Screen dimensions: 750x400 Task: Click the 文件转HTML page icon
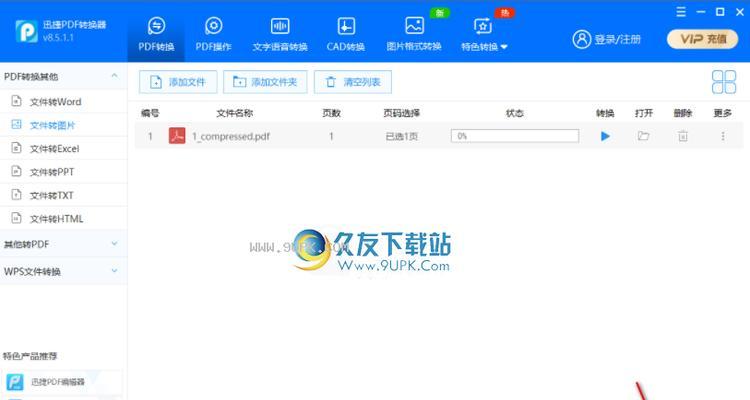[x=16, y=218]
